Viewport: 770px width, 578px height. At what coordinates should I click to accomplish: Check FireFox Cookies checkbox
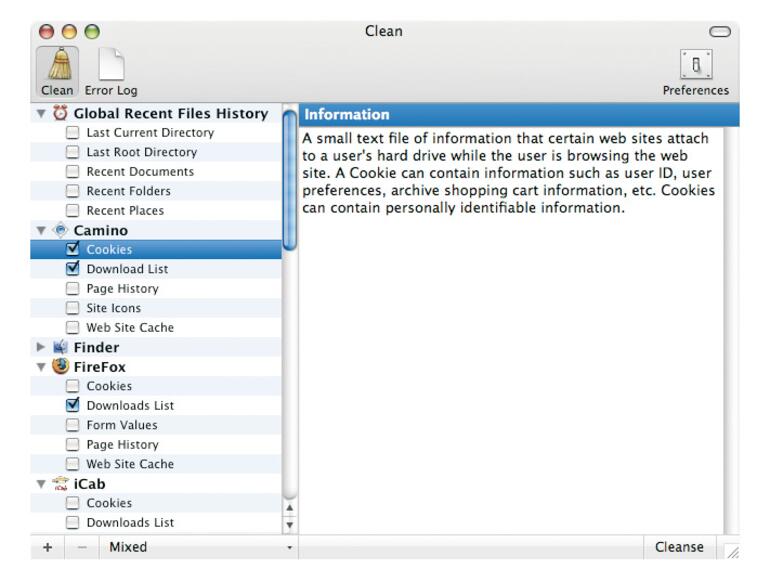(x=72, y=386)
